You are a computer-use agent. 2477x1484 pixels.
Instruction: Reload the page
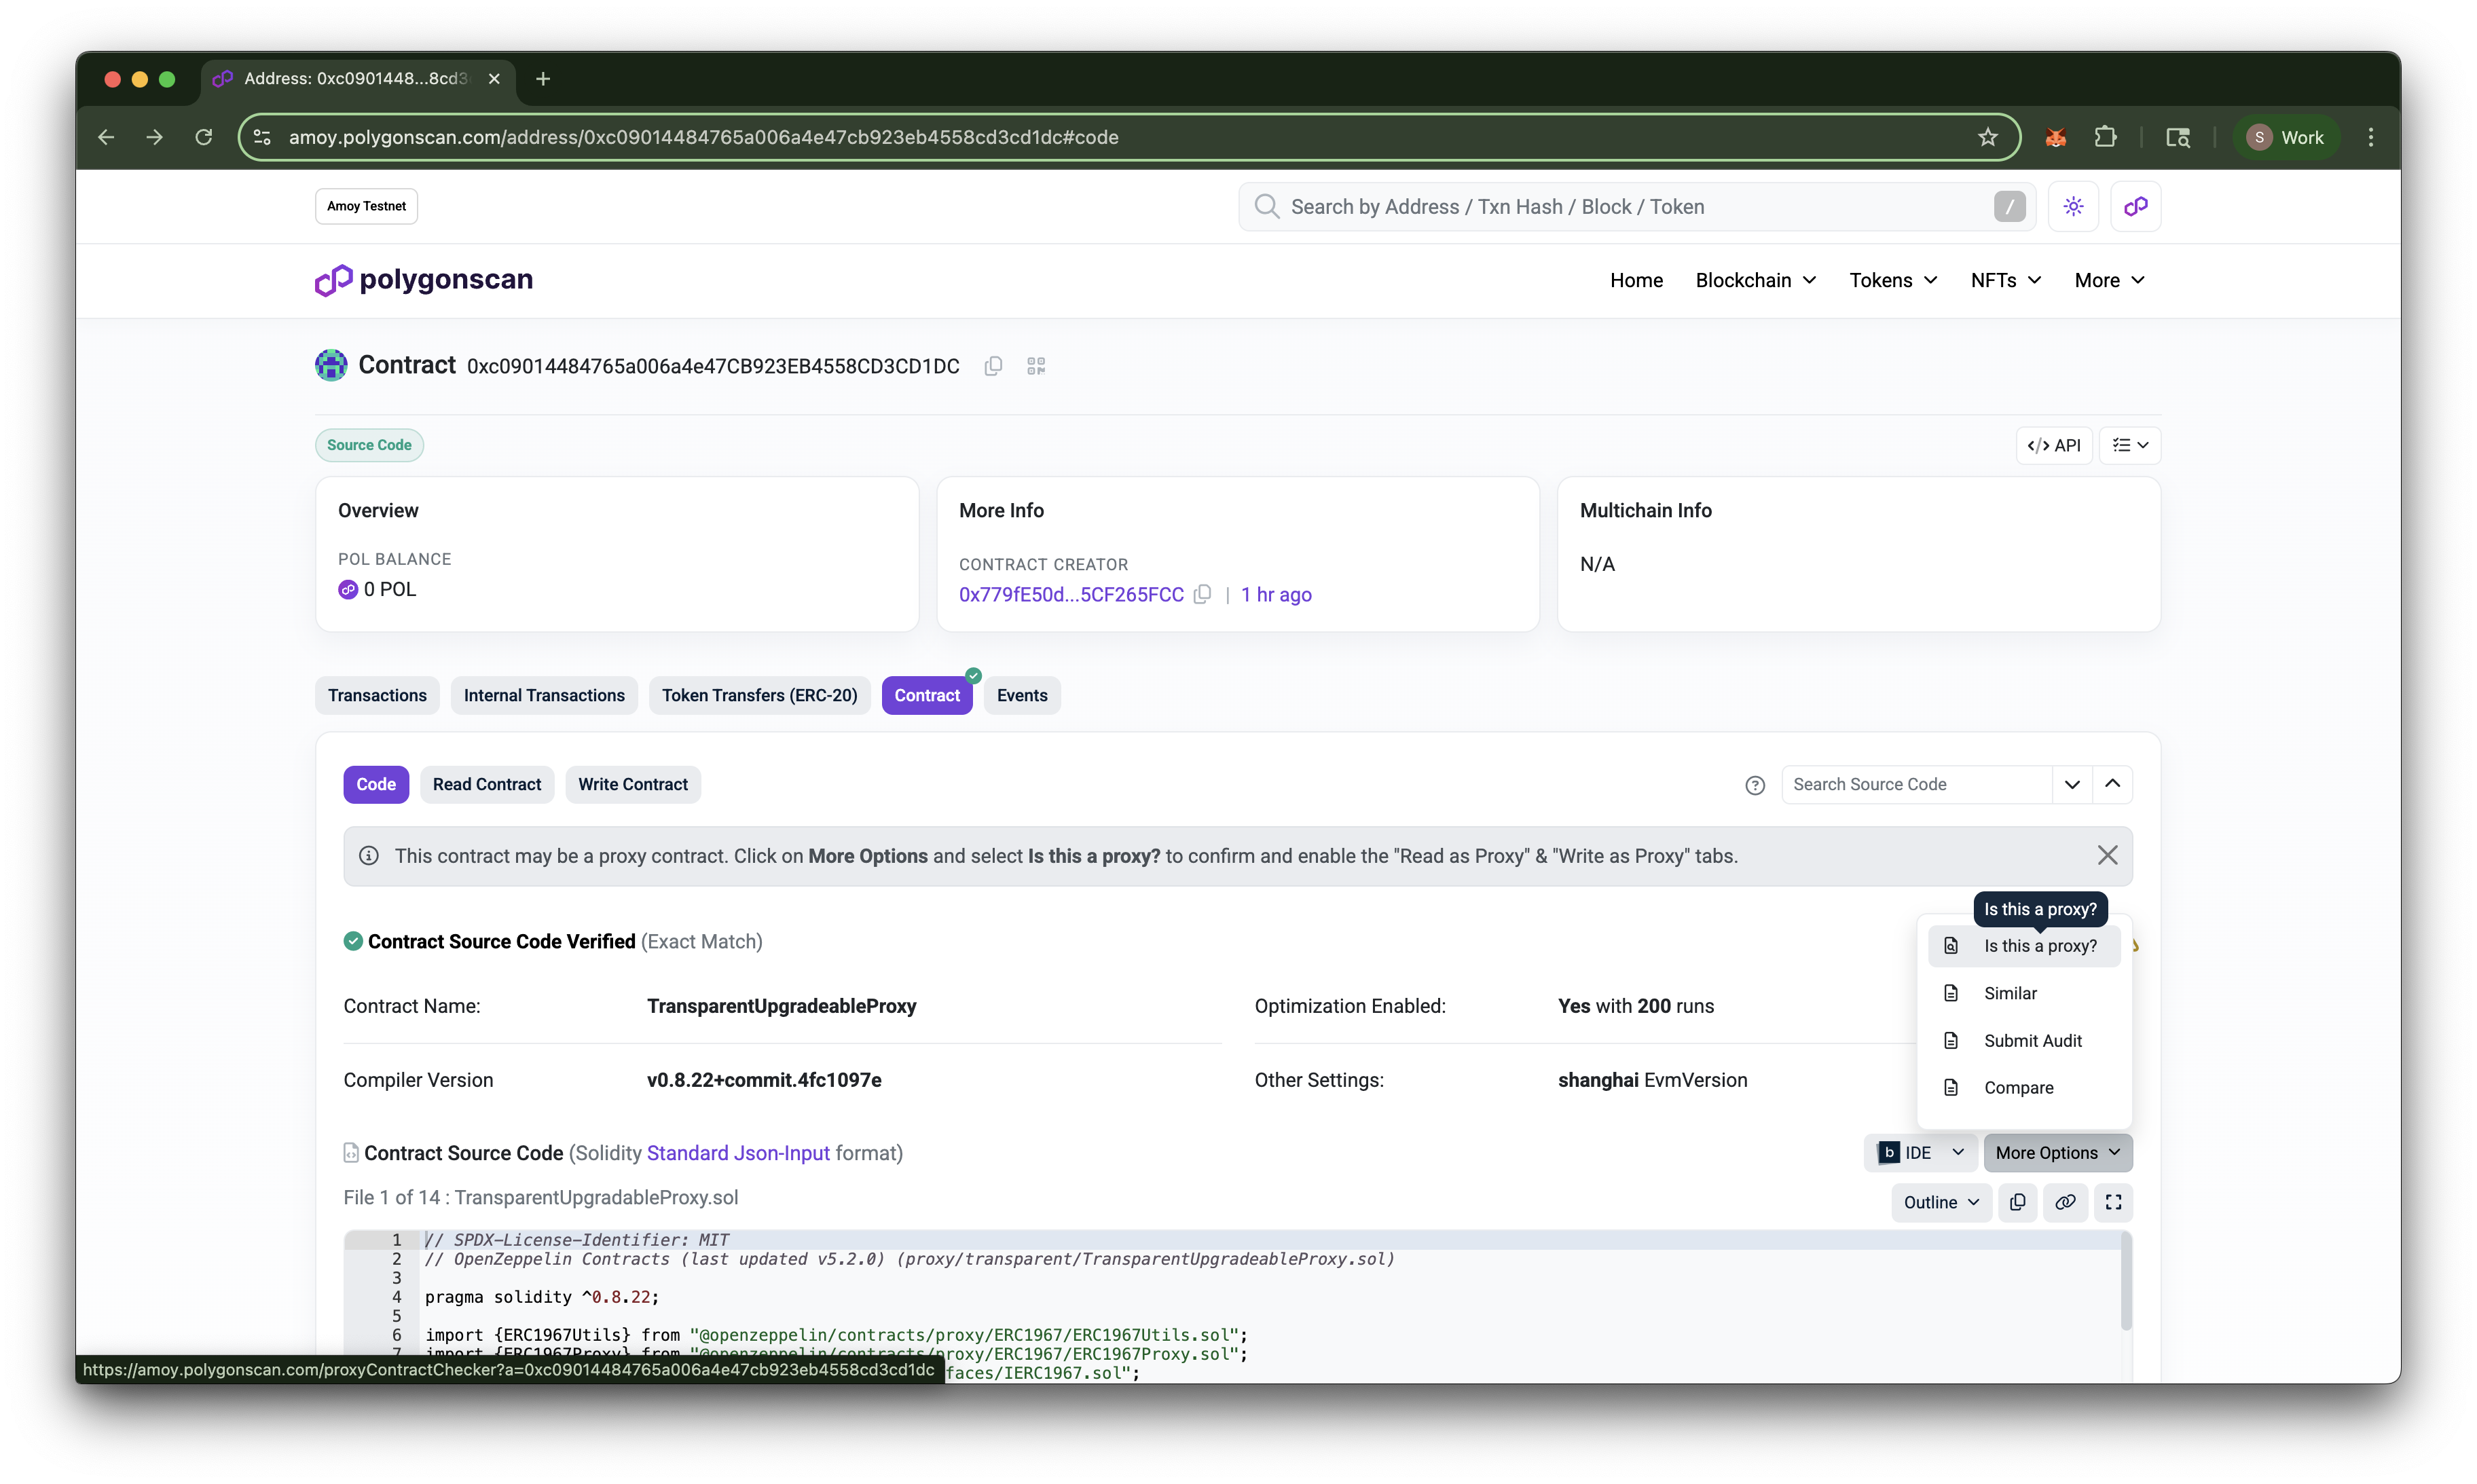[203, 137]
